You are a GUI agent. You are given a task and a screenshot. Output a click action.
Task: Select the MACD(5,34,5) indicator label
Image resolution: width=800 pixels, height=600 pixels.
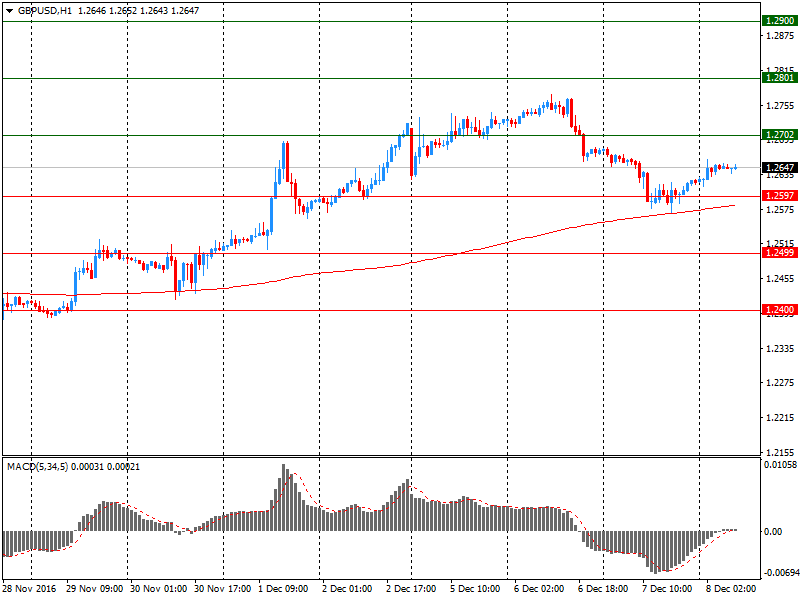tap(37, 467)
